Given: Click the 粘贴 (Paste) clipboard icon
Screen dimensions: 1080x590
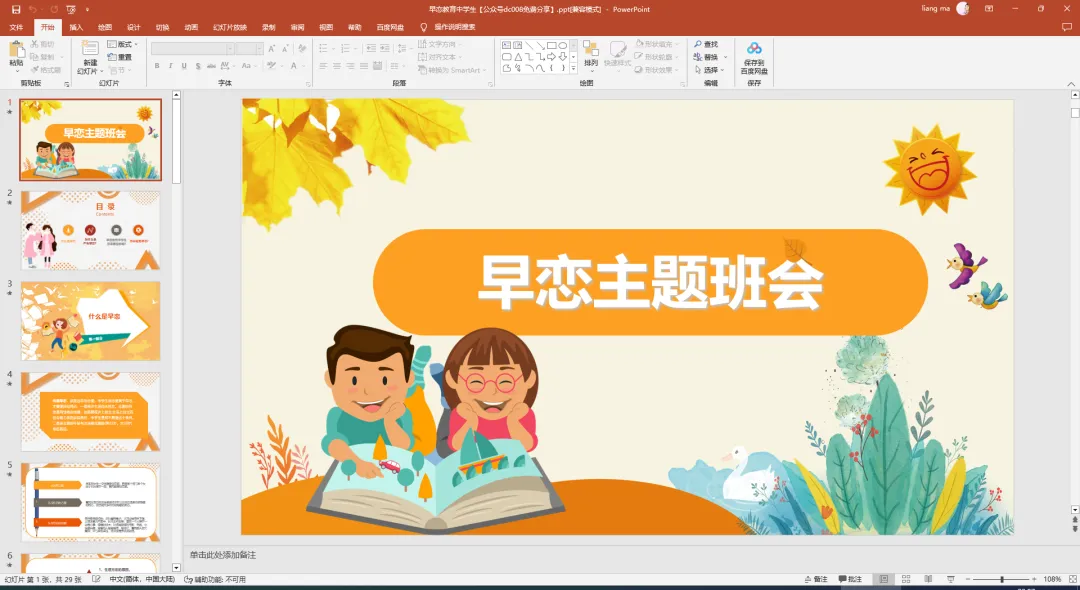Looking at the screenshot, I should click(17, 50).
